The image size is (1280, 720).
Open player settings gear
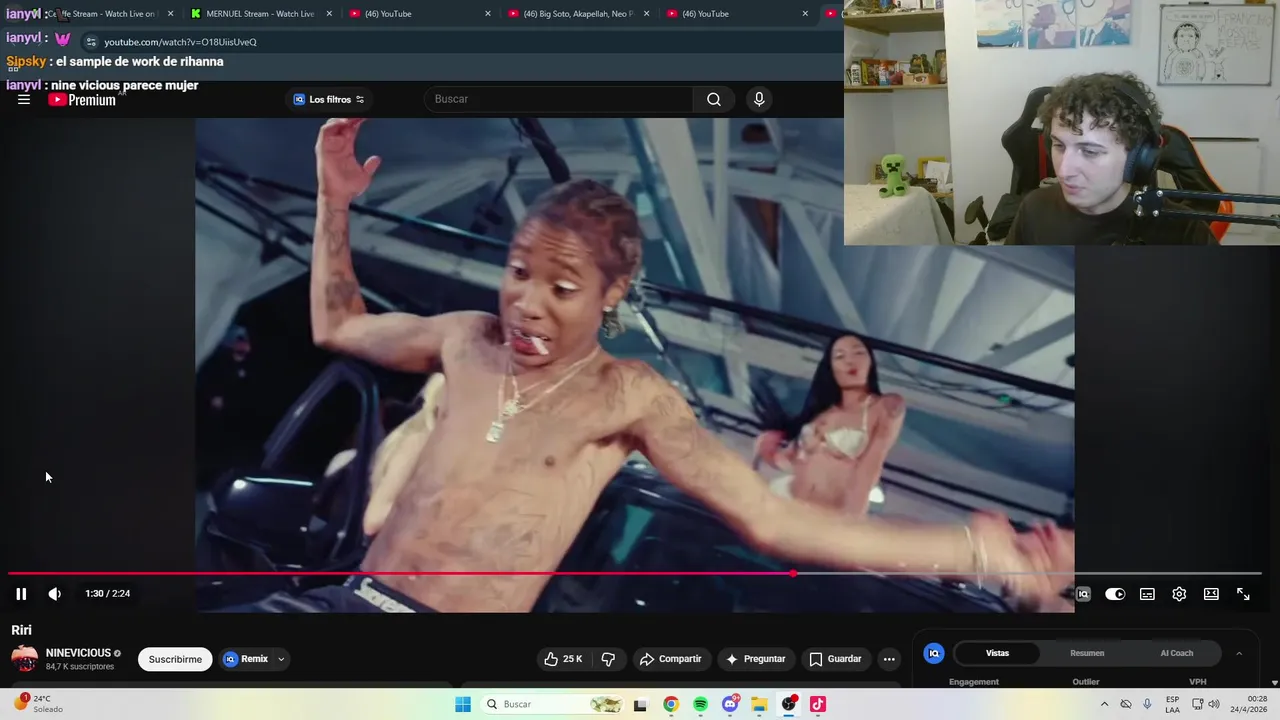1179,594
